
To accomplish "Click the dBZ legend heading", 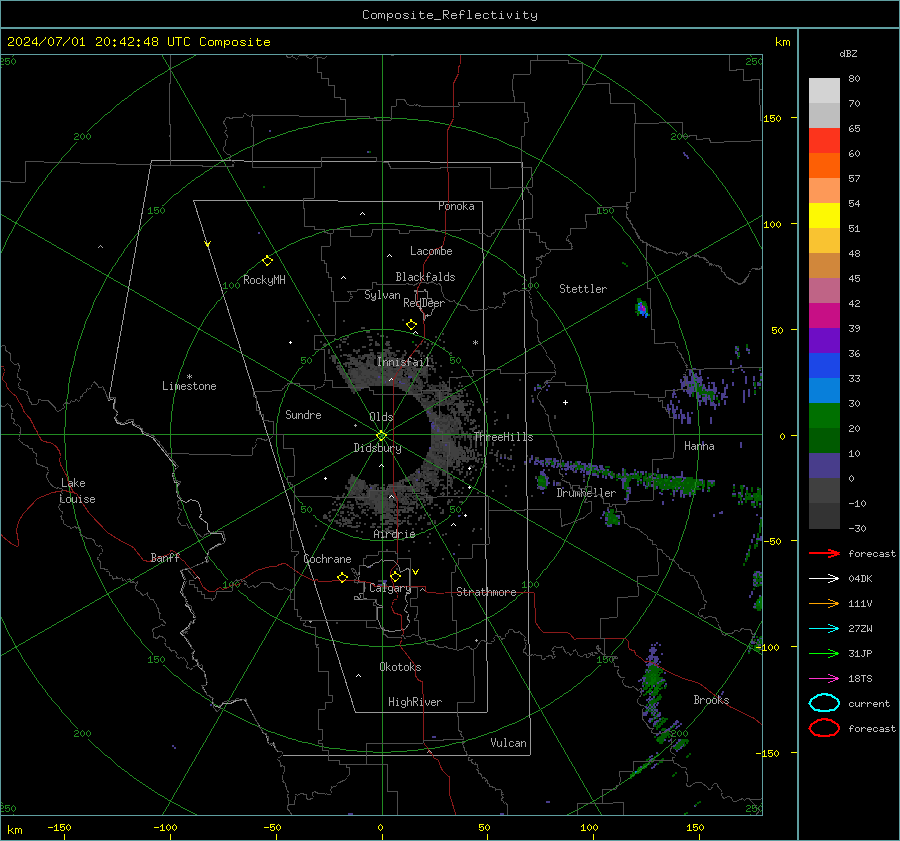I will tap(848, 53).
